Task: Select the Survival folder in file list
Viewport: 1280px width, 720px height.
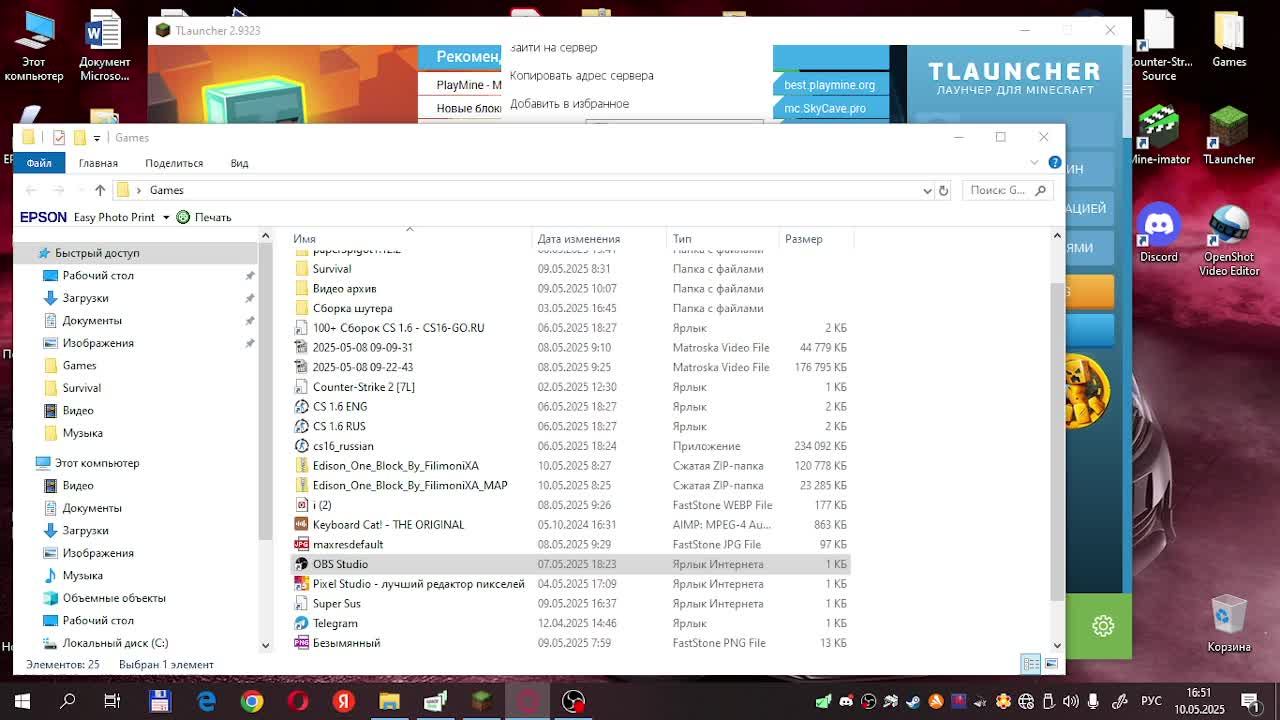Action: click(x=332, y=269)
